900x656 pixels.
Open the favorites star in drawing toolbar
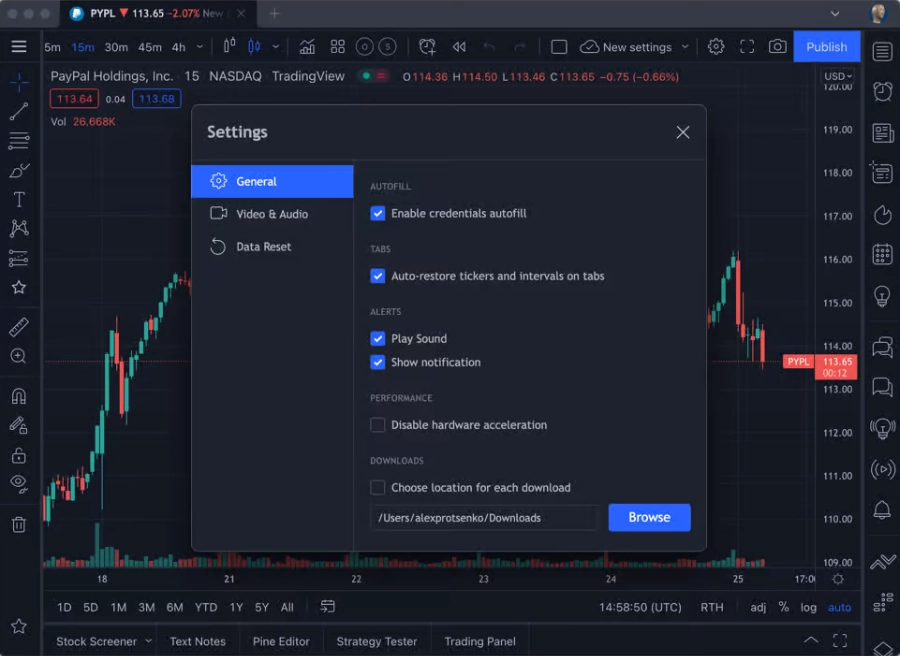tap(19, 287)
